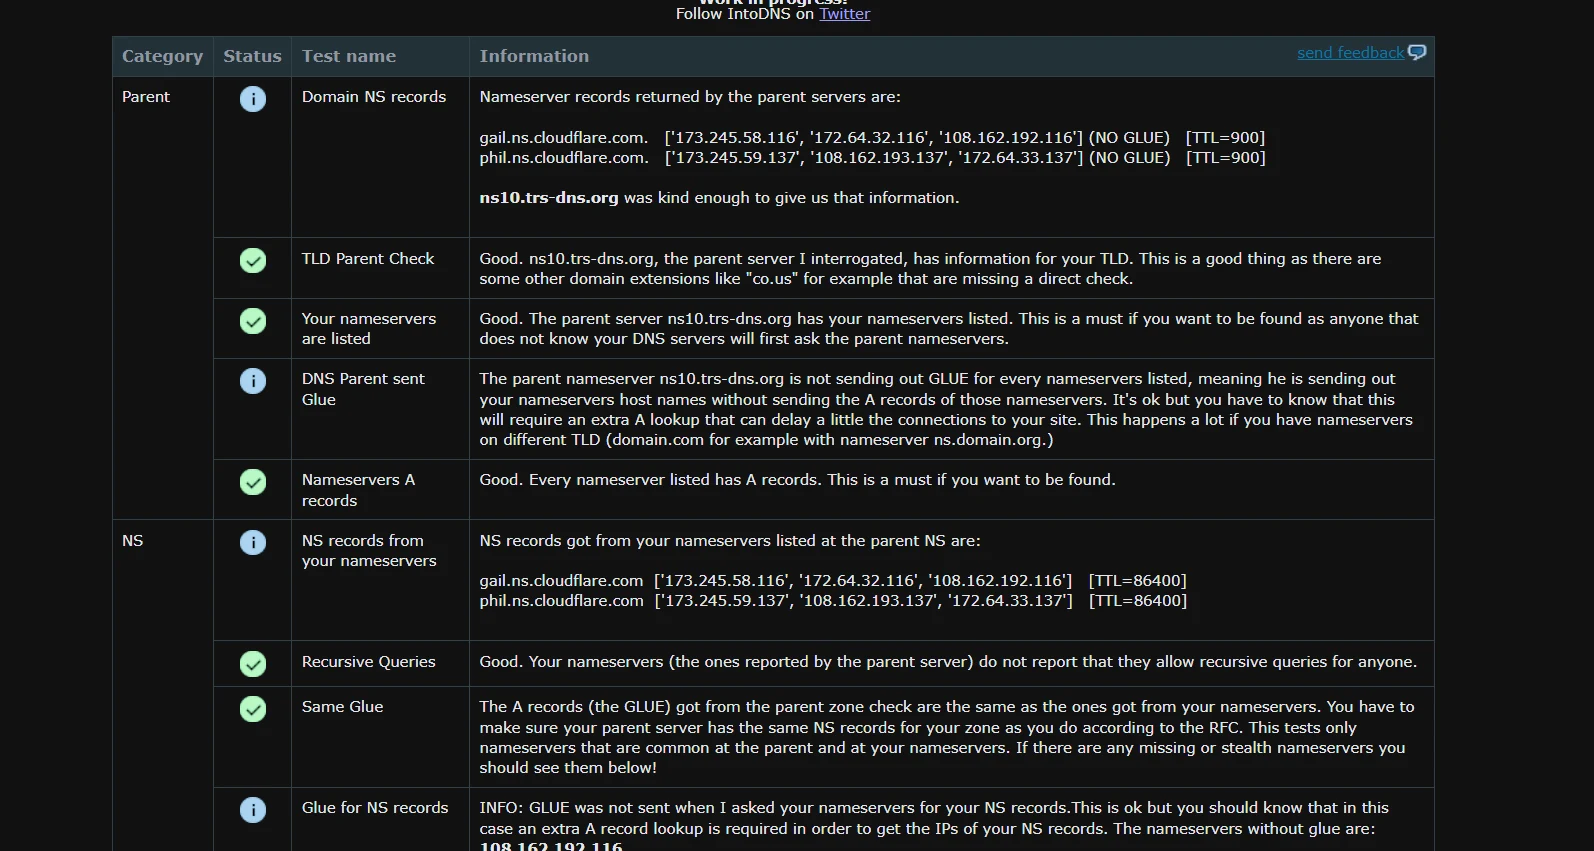Click the Status column header
The image size is (1594, 851).
click(x=252, y=57)
